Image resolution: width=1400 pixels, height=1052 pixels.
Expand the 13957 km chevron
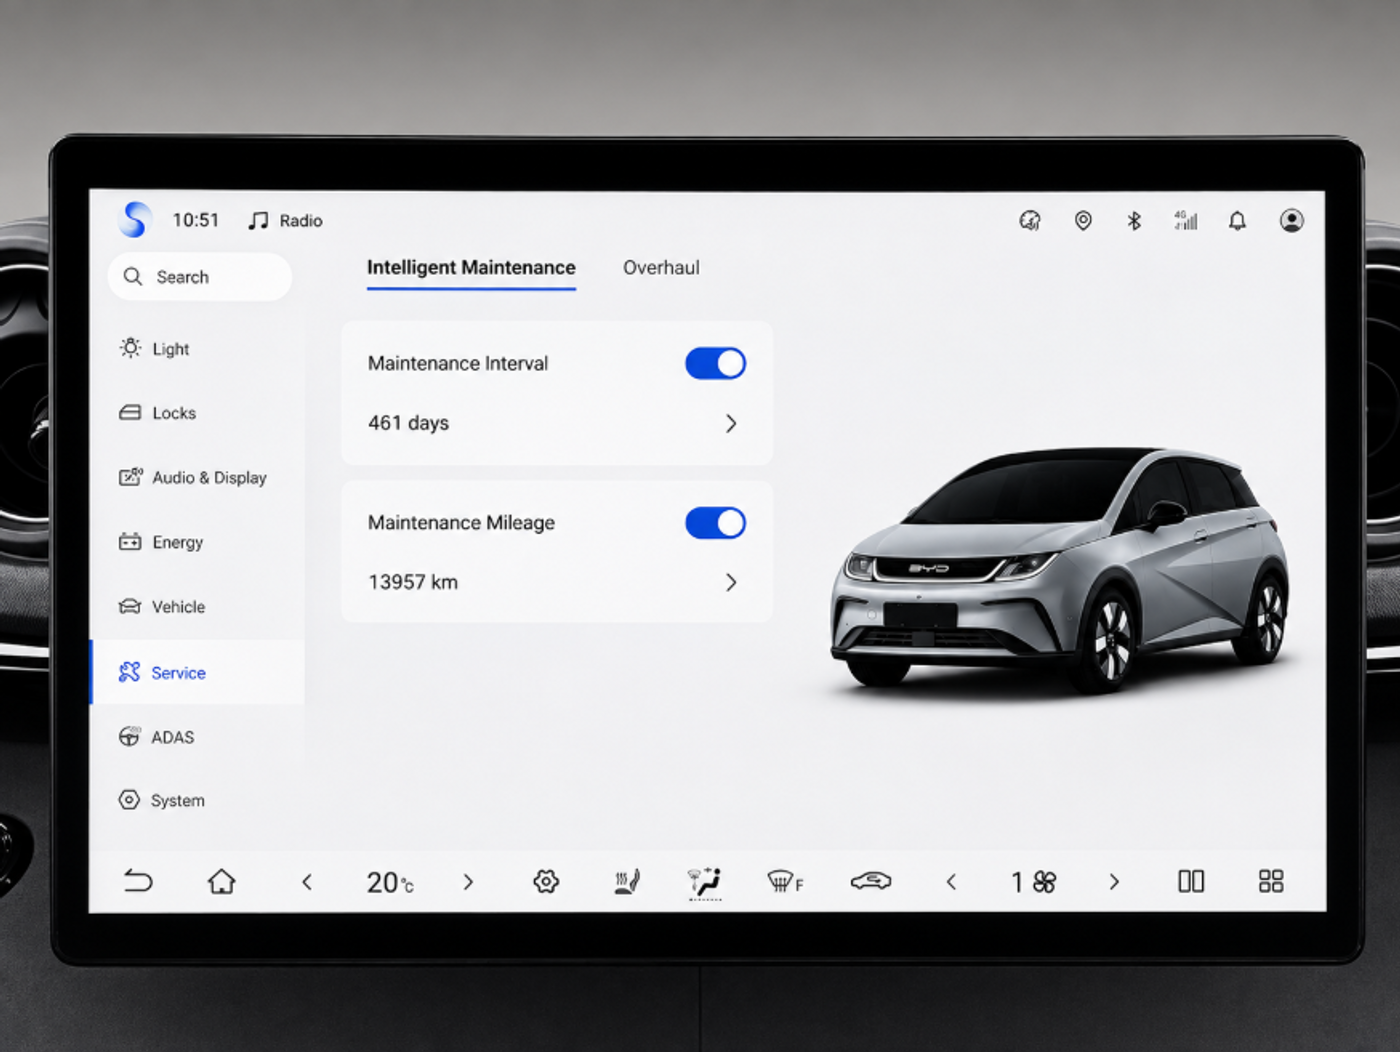pyautogui.click(x=731, y=582)
